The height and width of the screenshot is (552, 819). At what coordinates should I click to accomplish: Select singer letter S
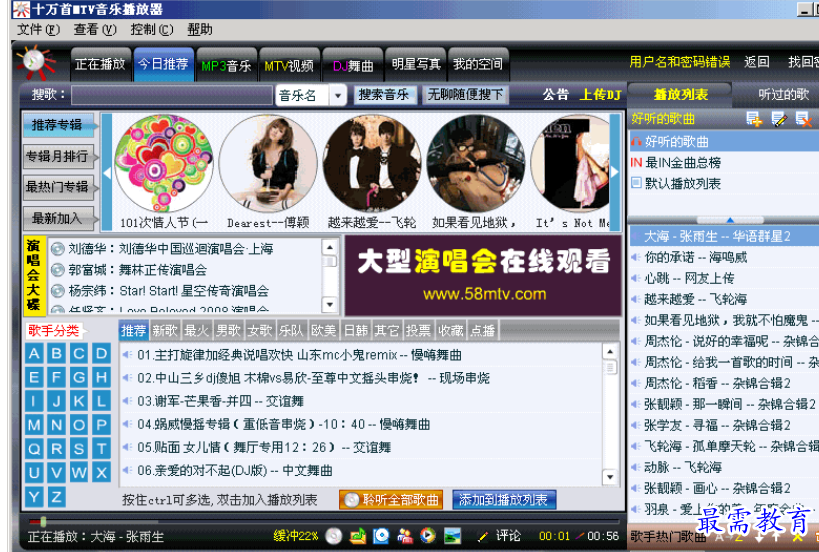click(79, 449)
